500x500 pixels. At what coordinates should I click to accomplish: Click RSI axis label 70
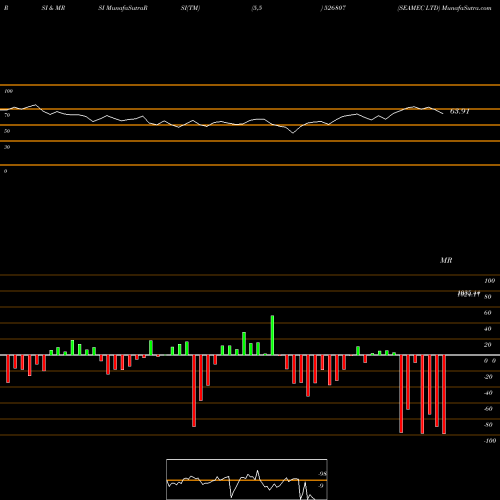7,115
